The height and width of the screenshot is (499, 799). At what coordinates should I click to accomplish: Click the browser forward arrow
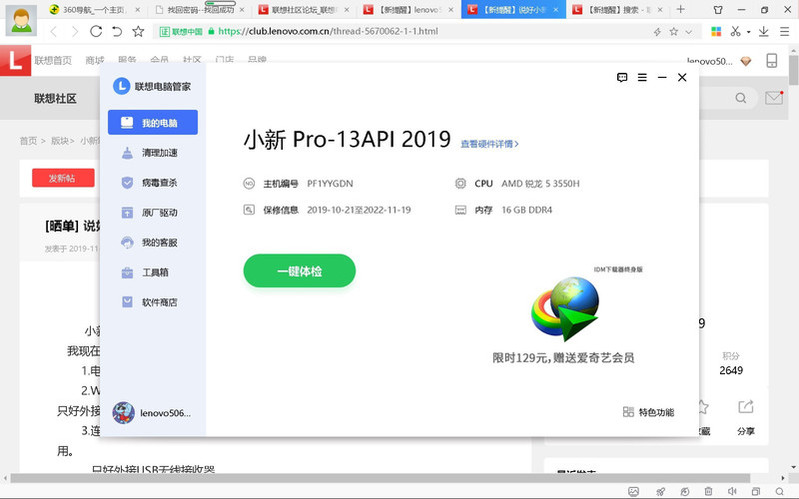[75, 32]
